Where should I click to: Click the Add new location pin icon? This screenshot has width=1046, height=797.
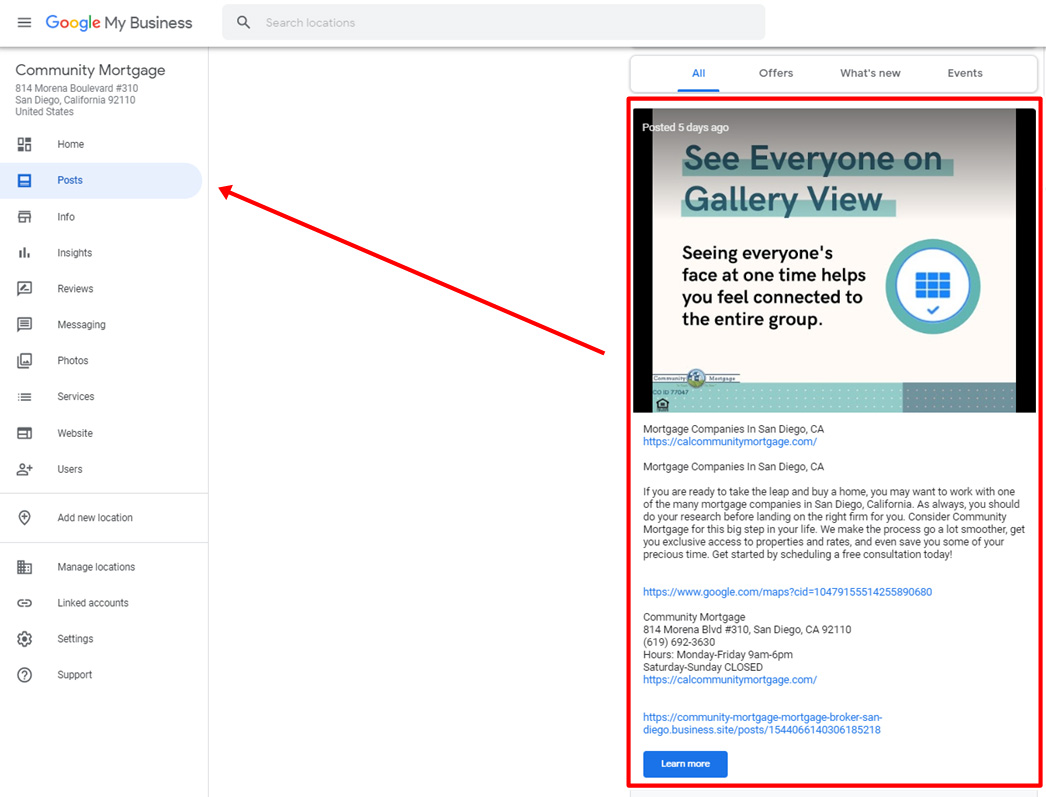pos(25,518)
